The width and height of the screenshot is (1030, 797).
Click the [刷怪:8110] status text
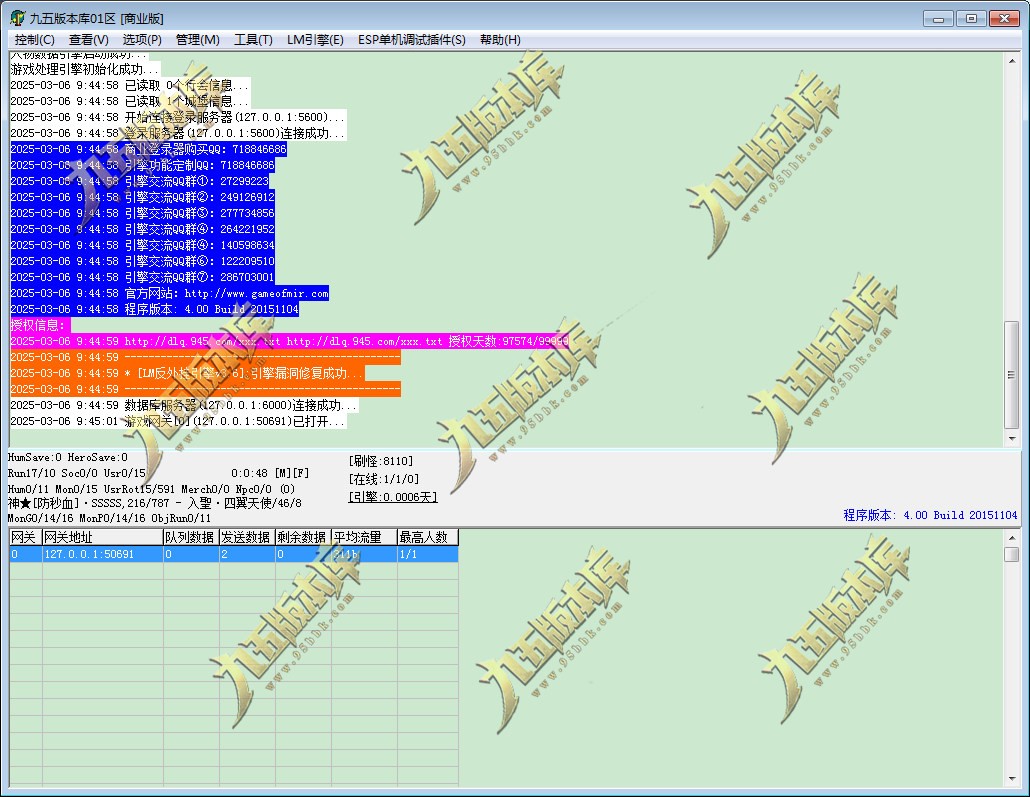click(381, 461)
